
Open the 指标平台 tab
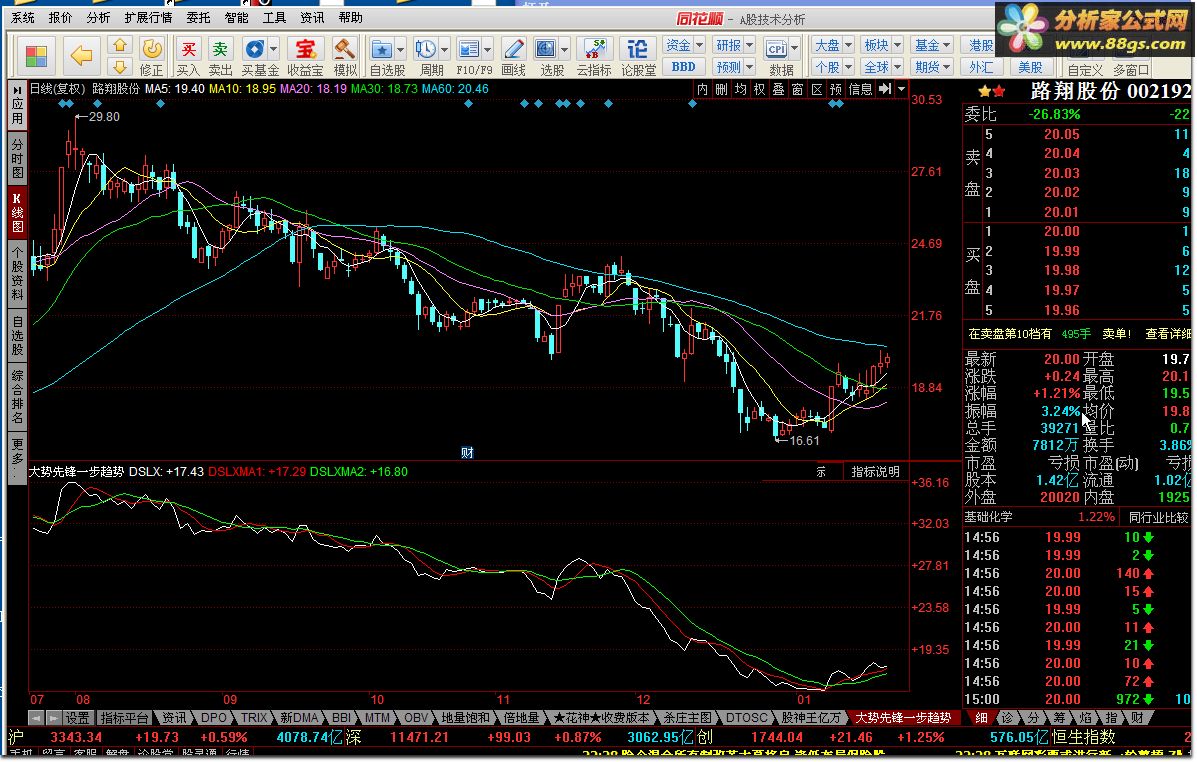coord(124,718)
